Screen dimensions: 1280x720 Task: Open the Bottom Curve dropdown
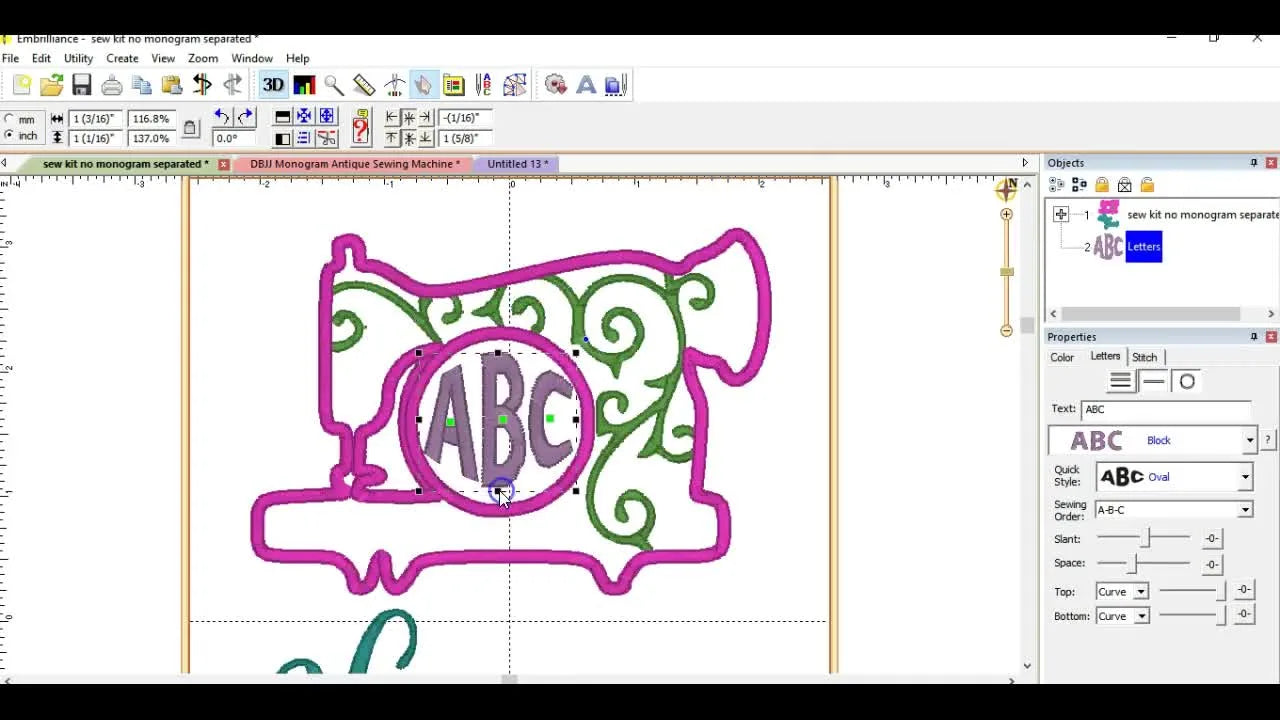1140,616
